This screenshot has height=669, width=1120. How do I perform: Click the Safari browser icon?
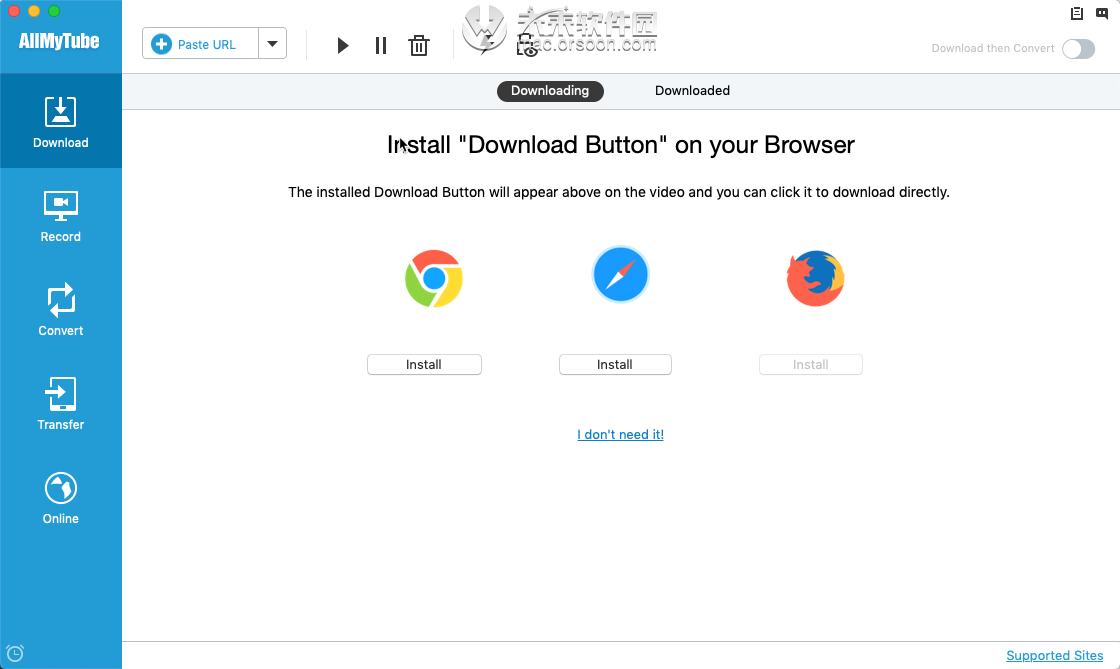pos(620,275)
